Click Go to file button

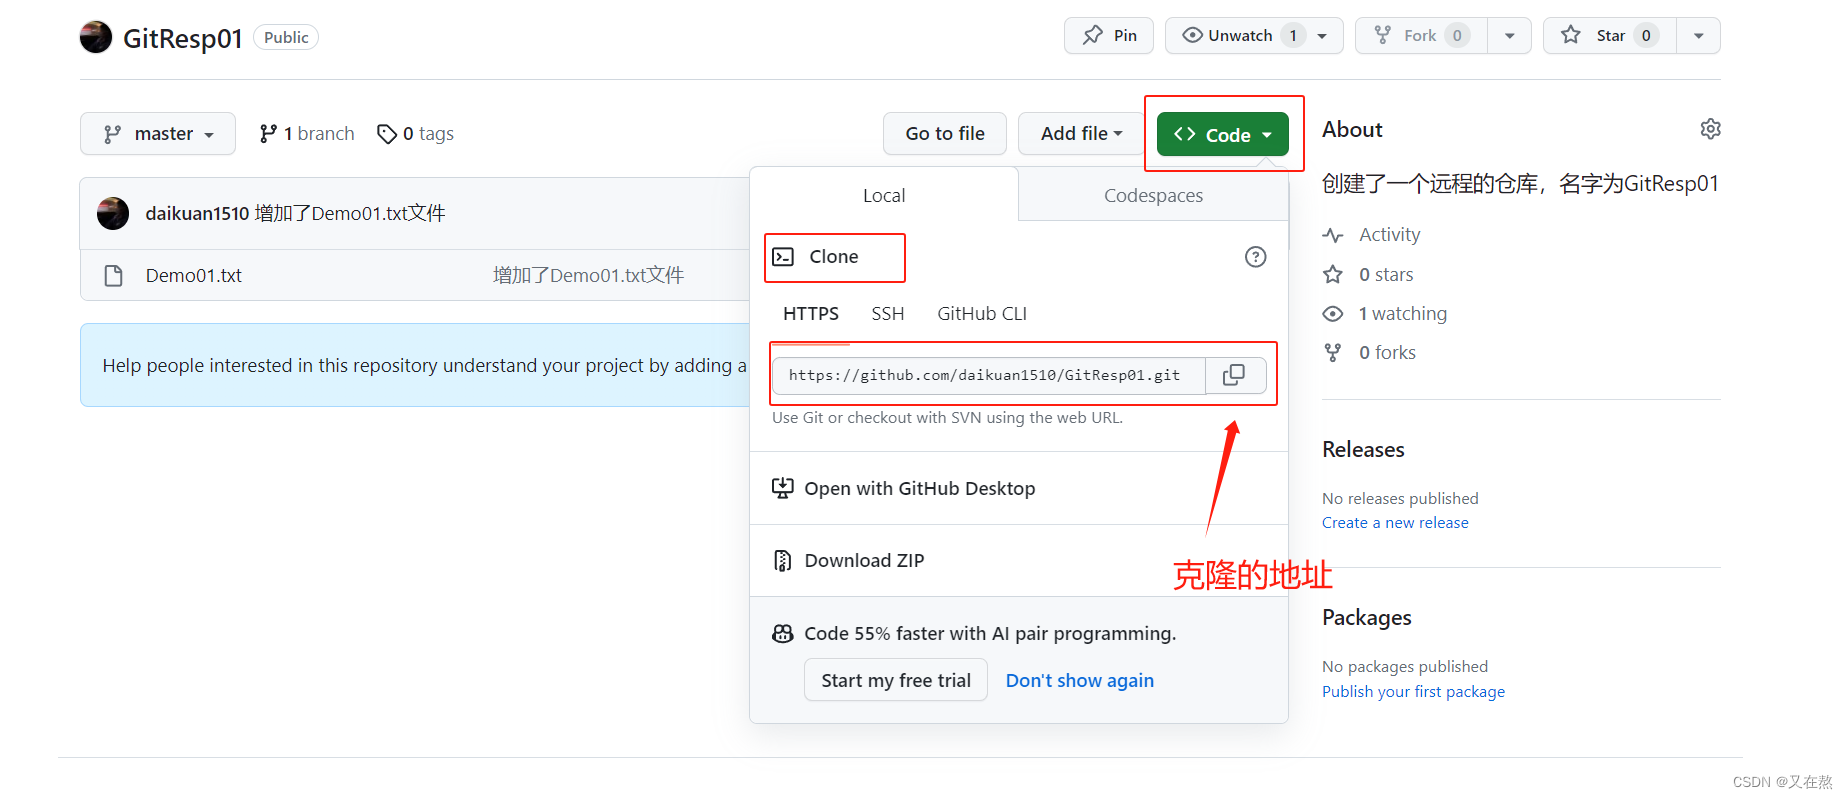(x=945, y=134)
